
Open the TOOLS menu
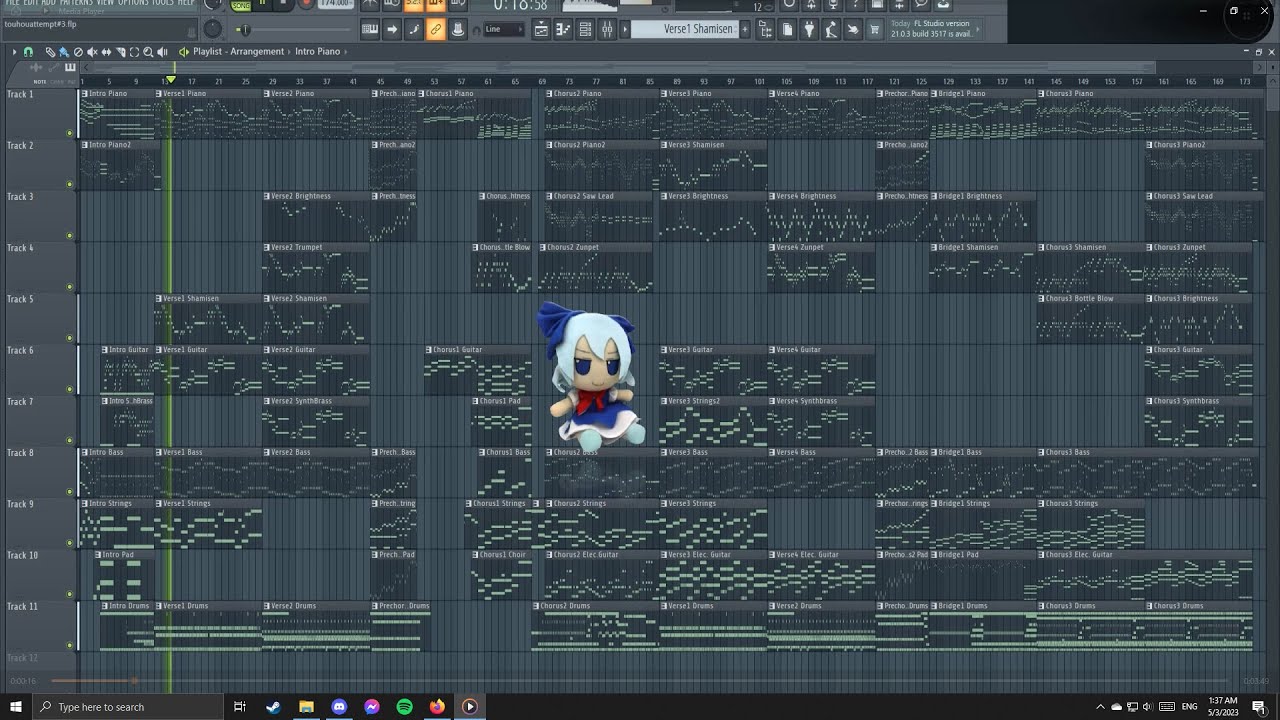(162, 3)
